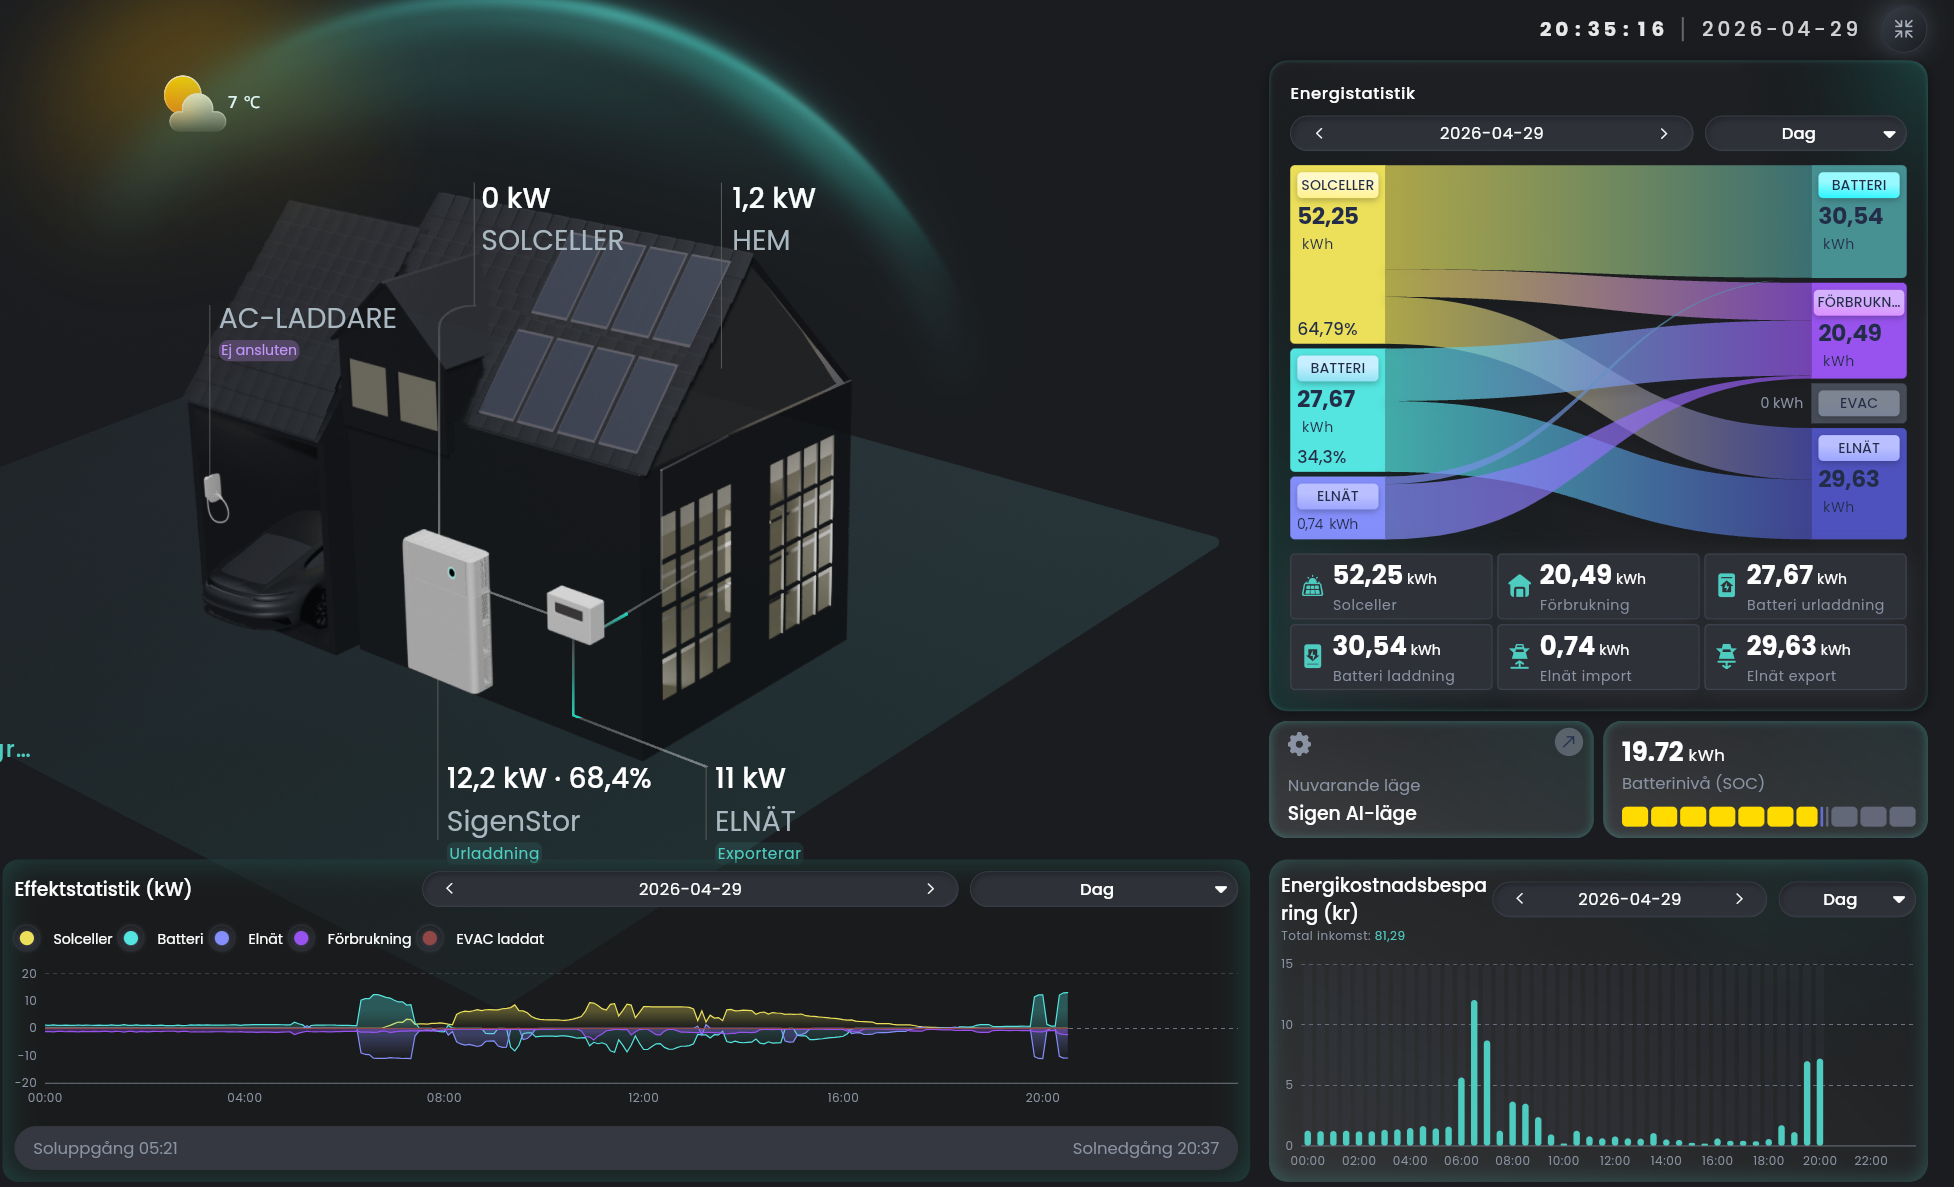Click the 'Exporterar' grid status label
The image size is (1954, 1187).
pos(759,853)
